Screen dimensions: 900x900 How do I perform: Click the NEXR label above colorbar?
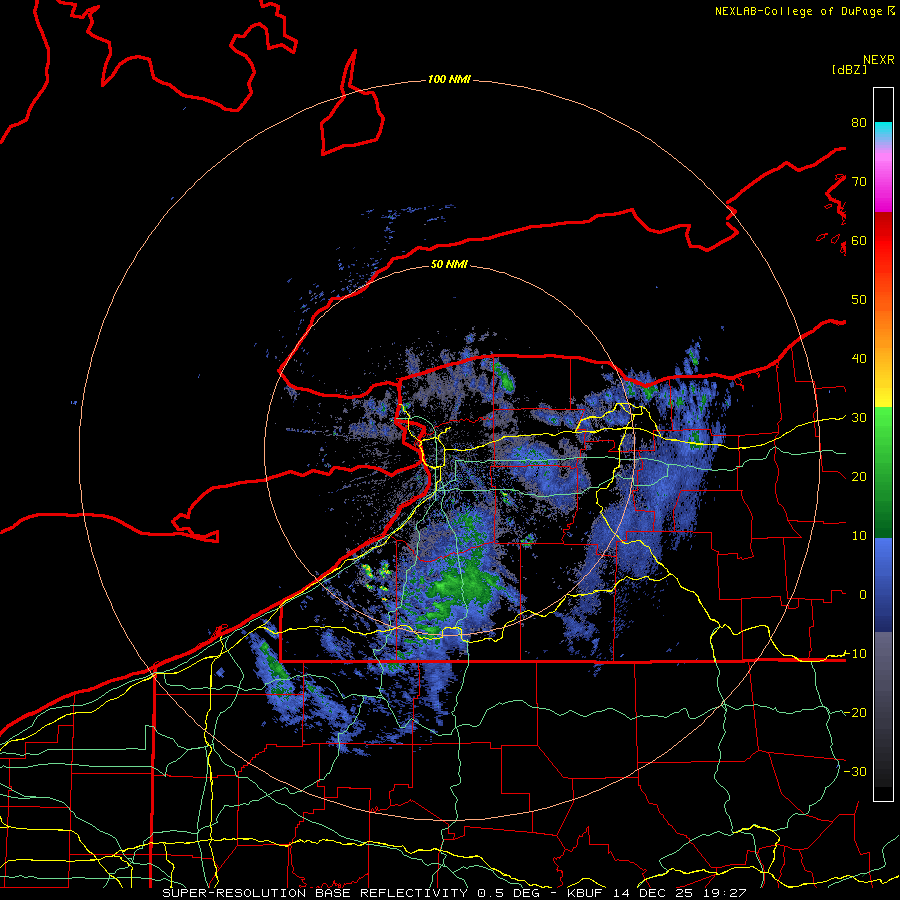(879, 60)
